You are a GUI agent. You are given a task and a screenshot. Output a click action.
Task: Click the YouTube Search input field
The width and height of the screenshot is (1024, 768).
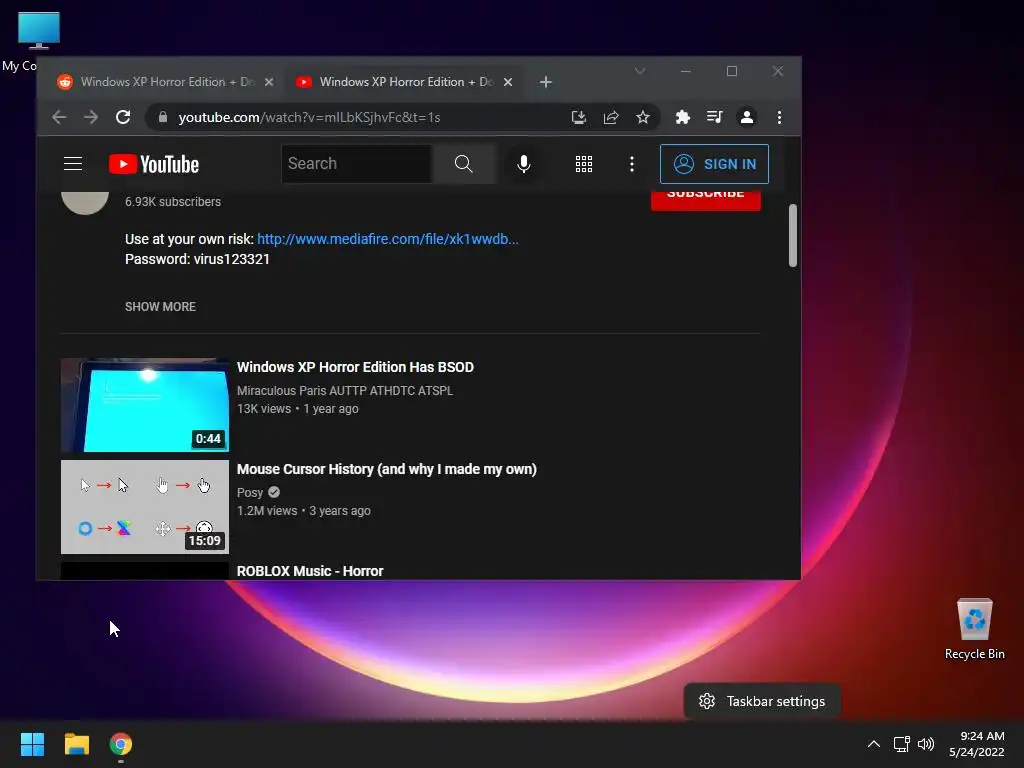click(357, 164)
